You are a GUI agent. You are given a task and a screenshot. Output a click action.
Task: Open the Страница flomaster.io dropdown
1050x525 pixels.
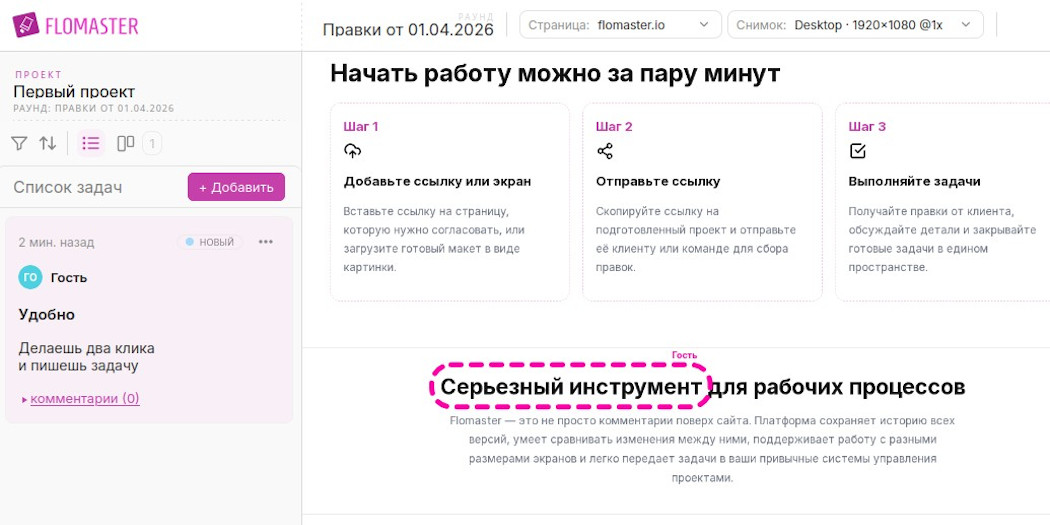coord(620,25)
